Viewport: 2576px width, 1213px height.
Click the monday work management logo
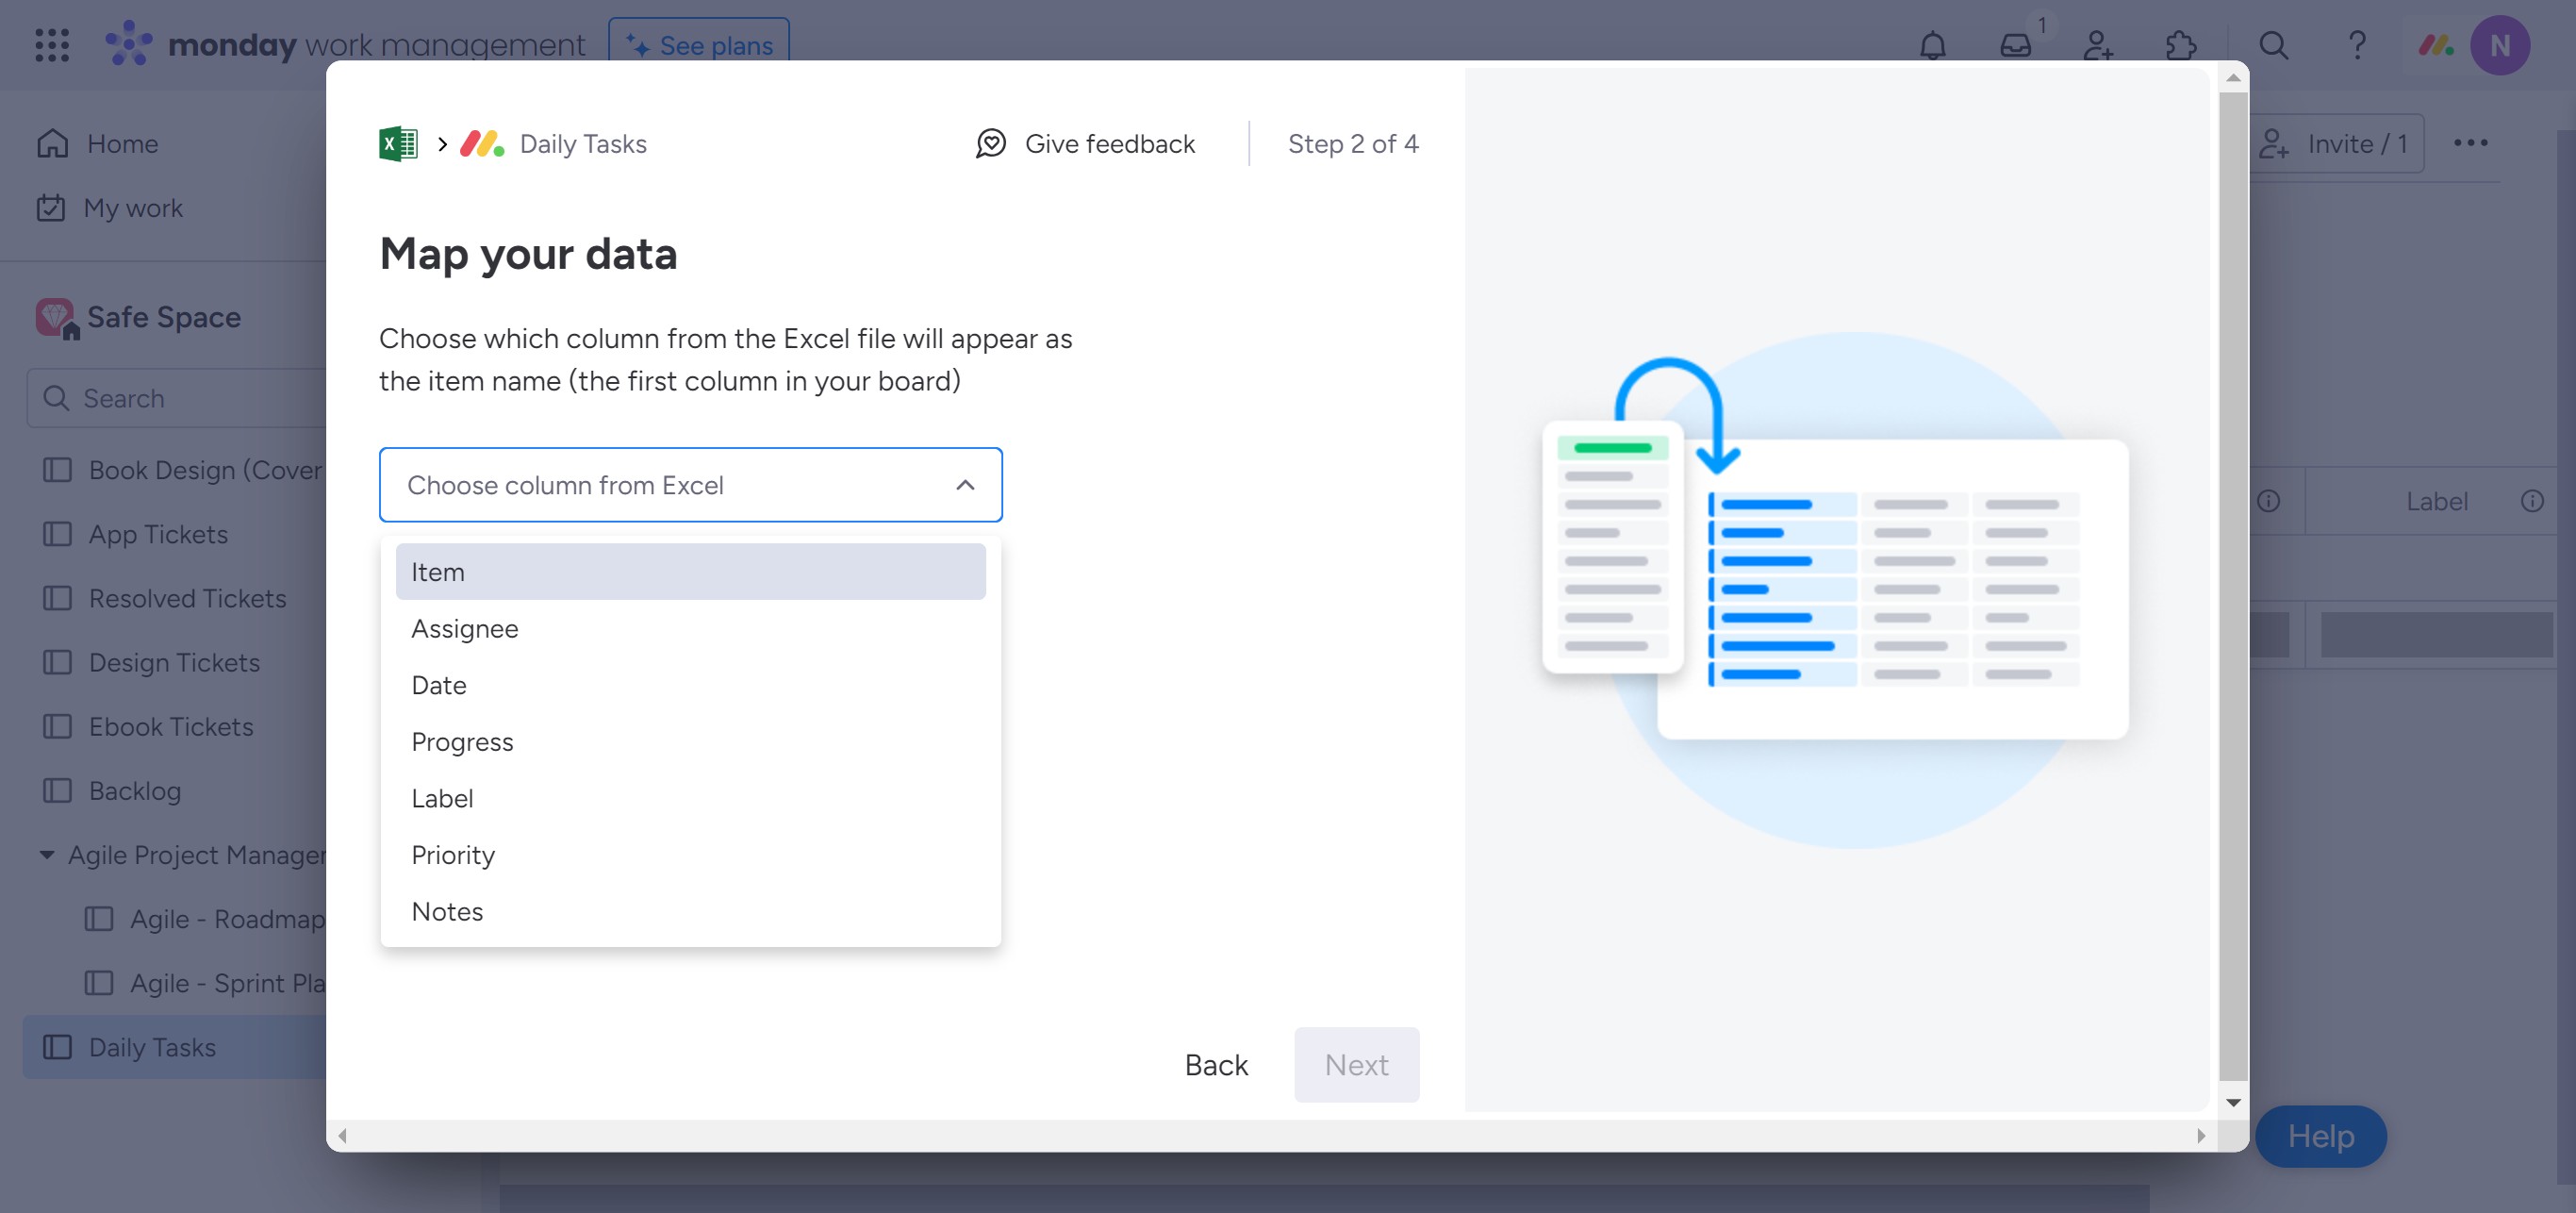tap(345, 45)
